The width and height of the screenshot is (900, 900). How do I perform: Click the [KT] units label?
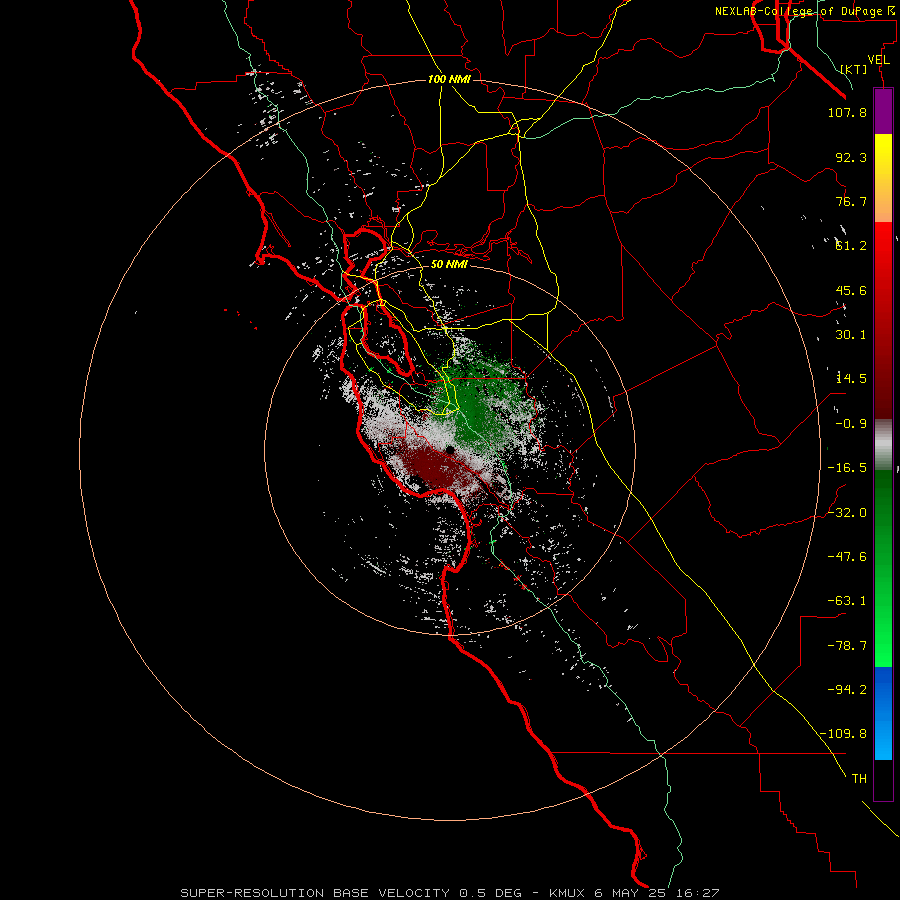click(x=854, y=69)
